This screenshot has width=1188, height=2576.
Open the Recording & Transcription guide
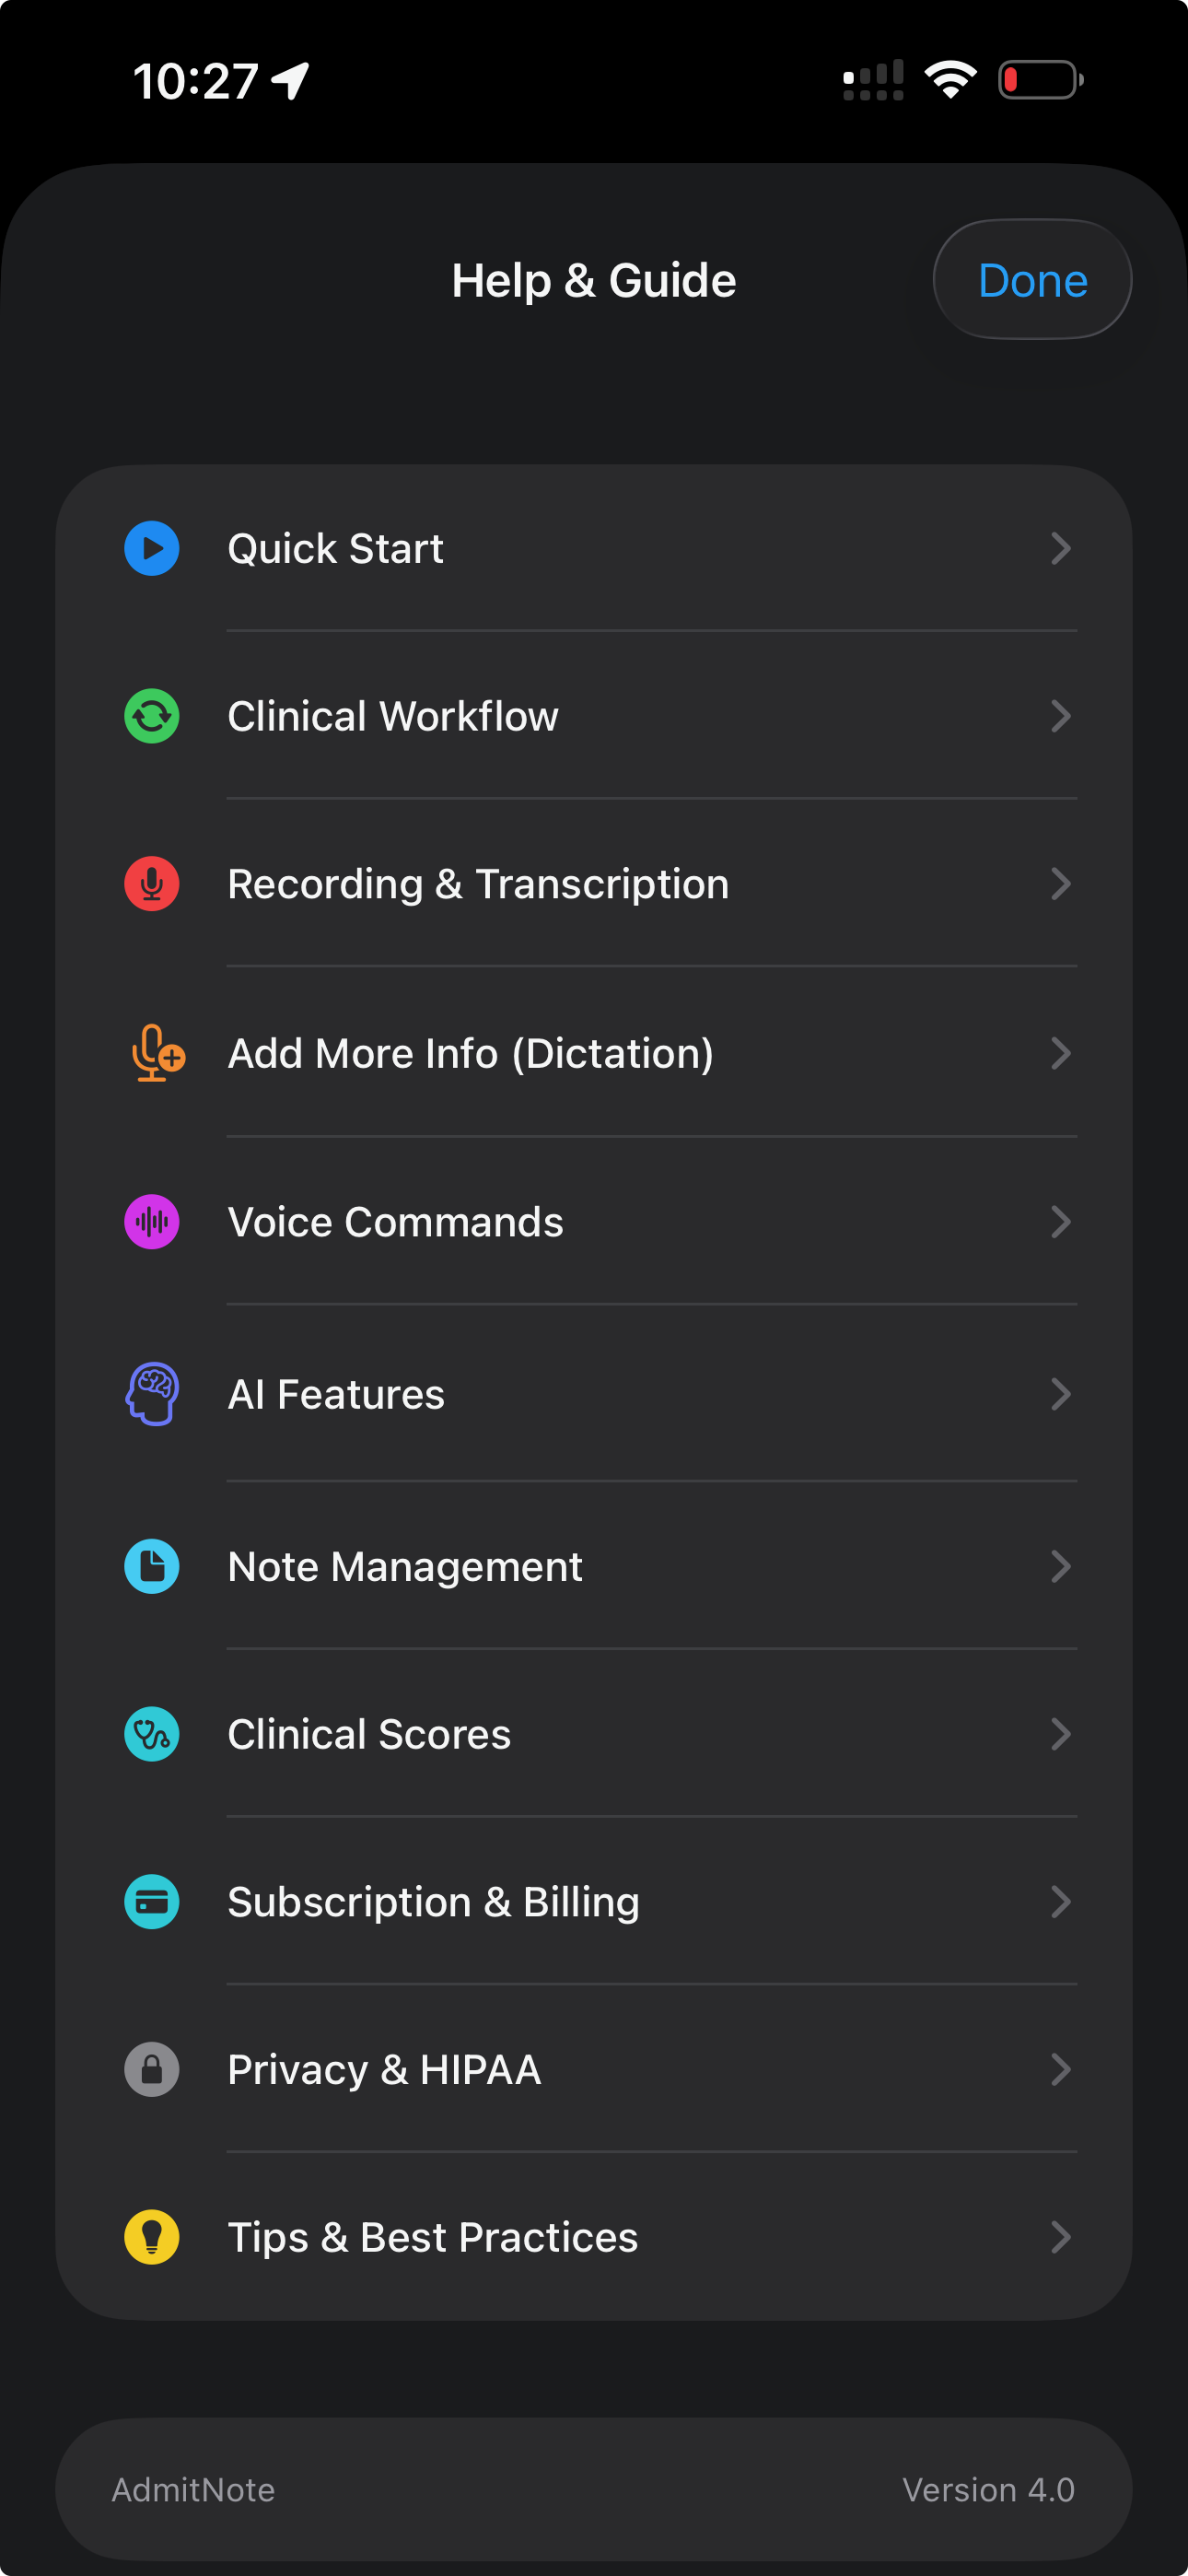pos(478,884)
